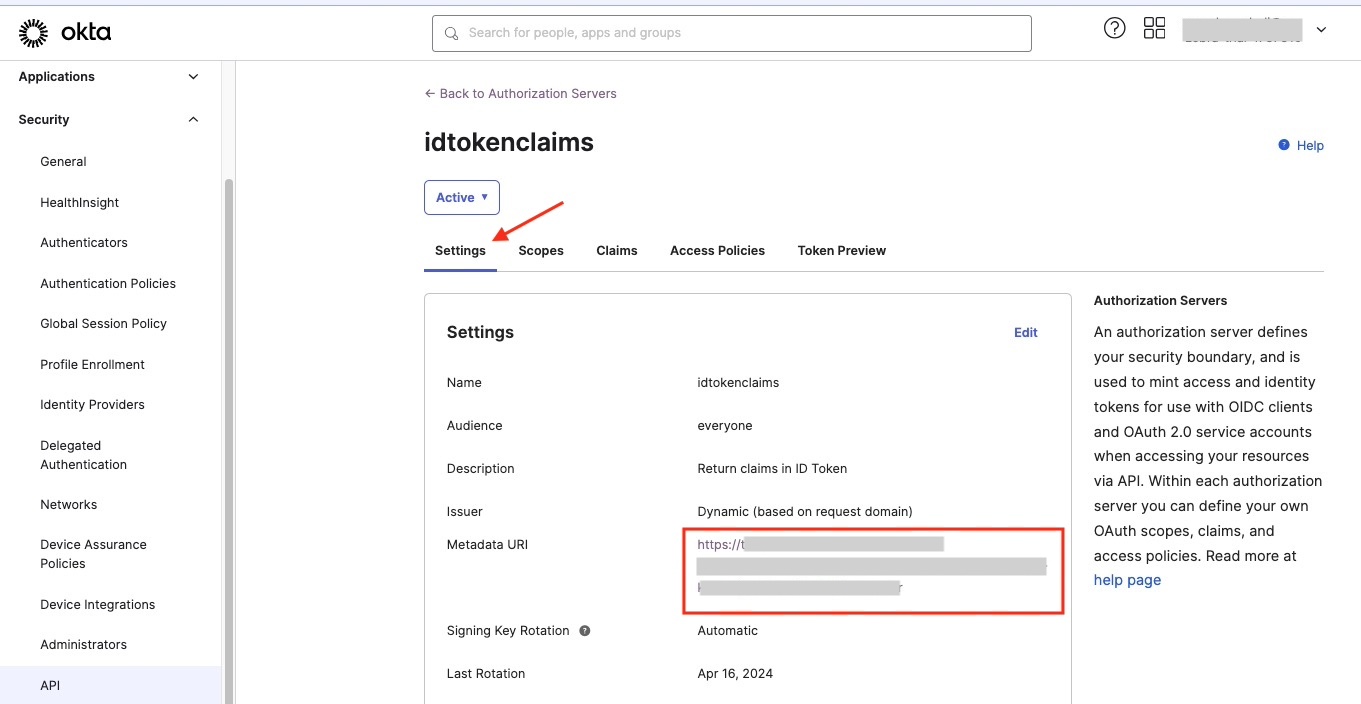
Task: Click Edit in Settings panel
Action: (1025, 333)
